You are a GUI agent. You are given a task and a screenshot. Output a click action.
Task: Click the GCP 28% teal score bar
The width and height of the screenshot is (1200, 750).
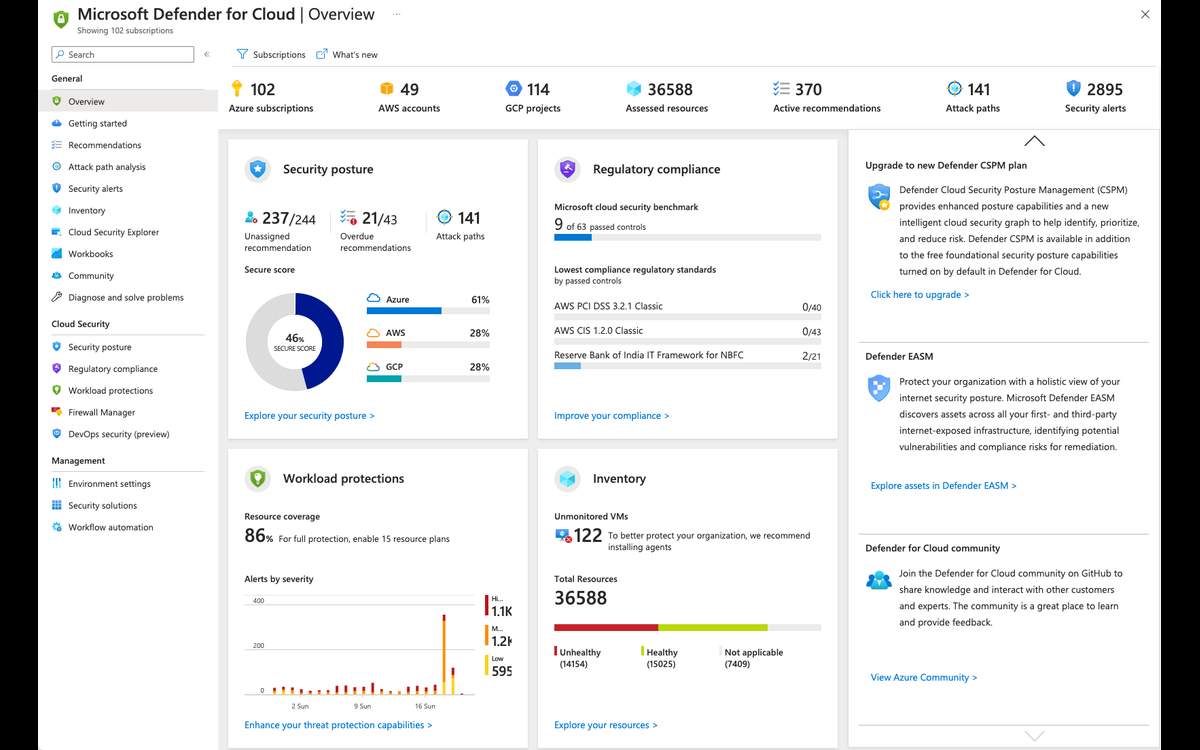(x=428, y=378)
